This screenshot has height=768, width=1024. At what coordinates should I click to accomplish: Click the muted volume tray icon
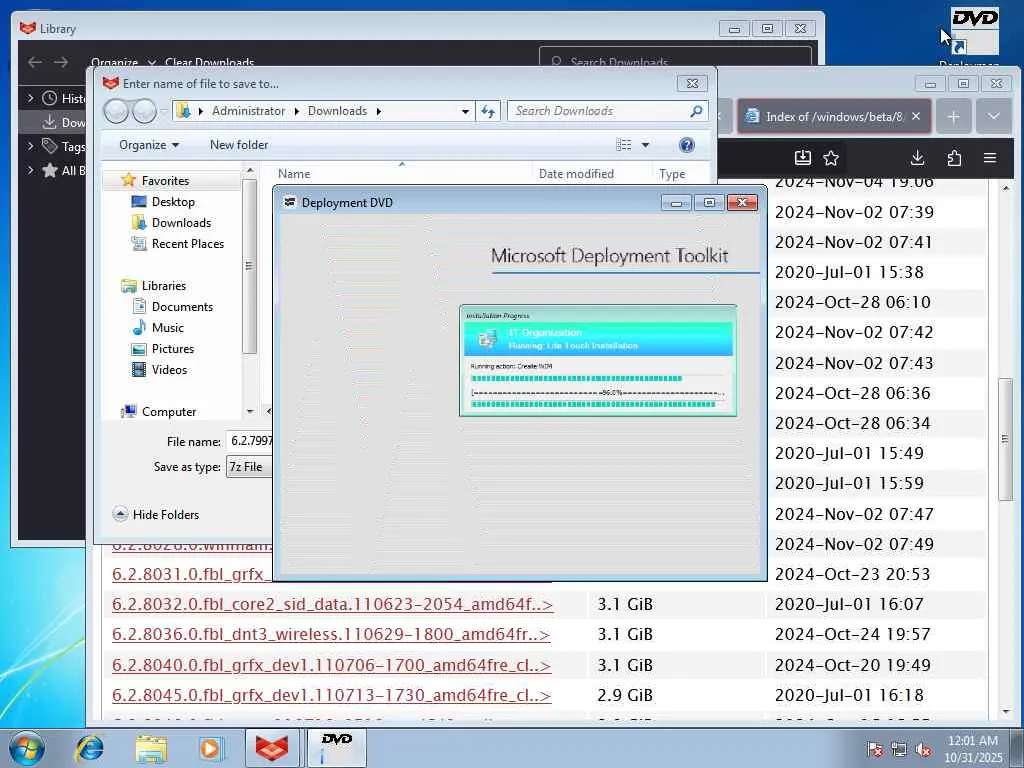click(923, 749)
